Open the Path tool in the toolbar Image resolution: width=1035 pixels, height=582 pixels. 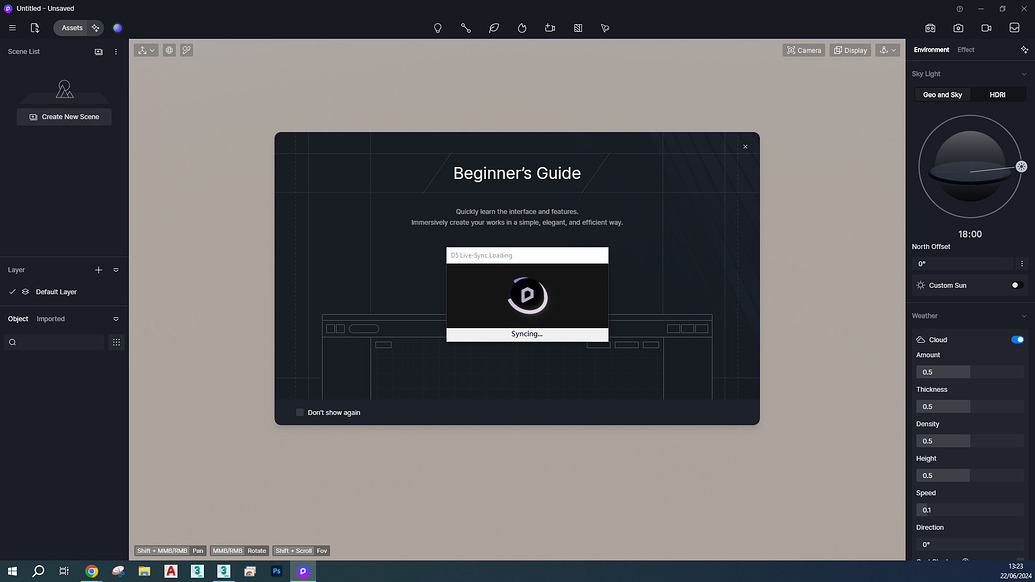[x=465, y=28]
